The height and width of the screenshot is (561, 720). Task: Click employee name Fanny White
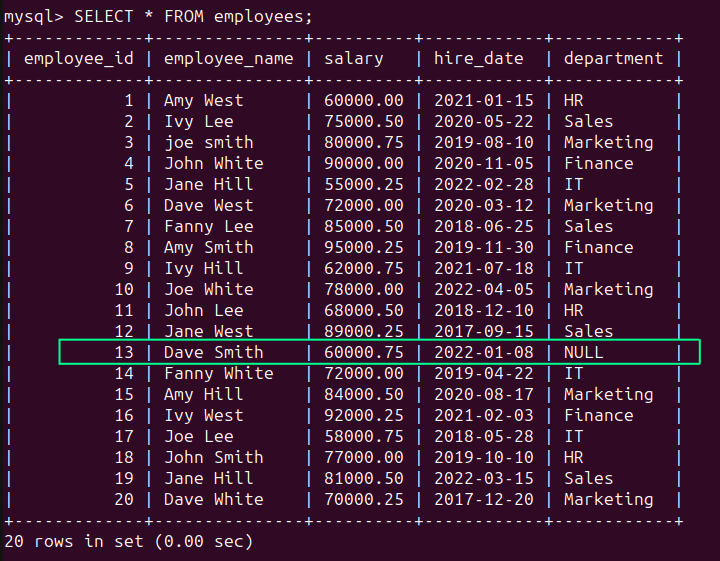[x=218, y=373]
